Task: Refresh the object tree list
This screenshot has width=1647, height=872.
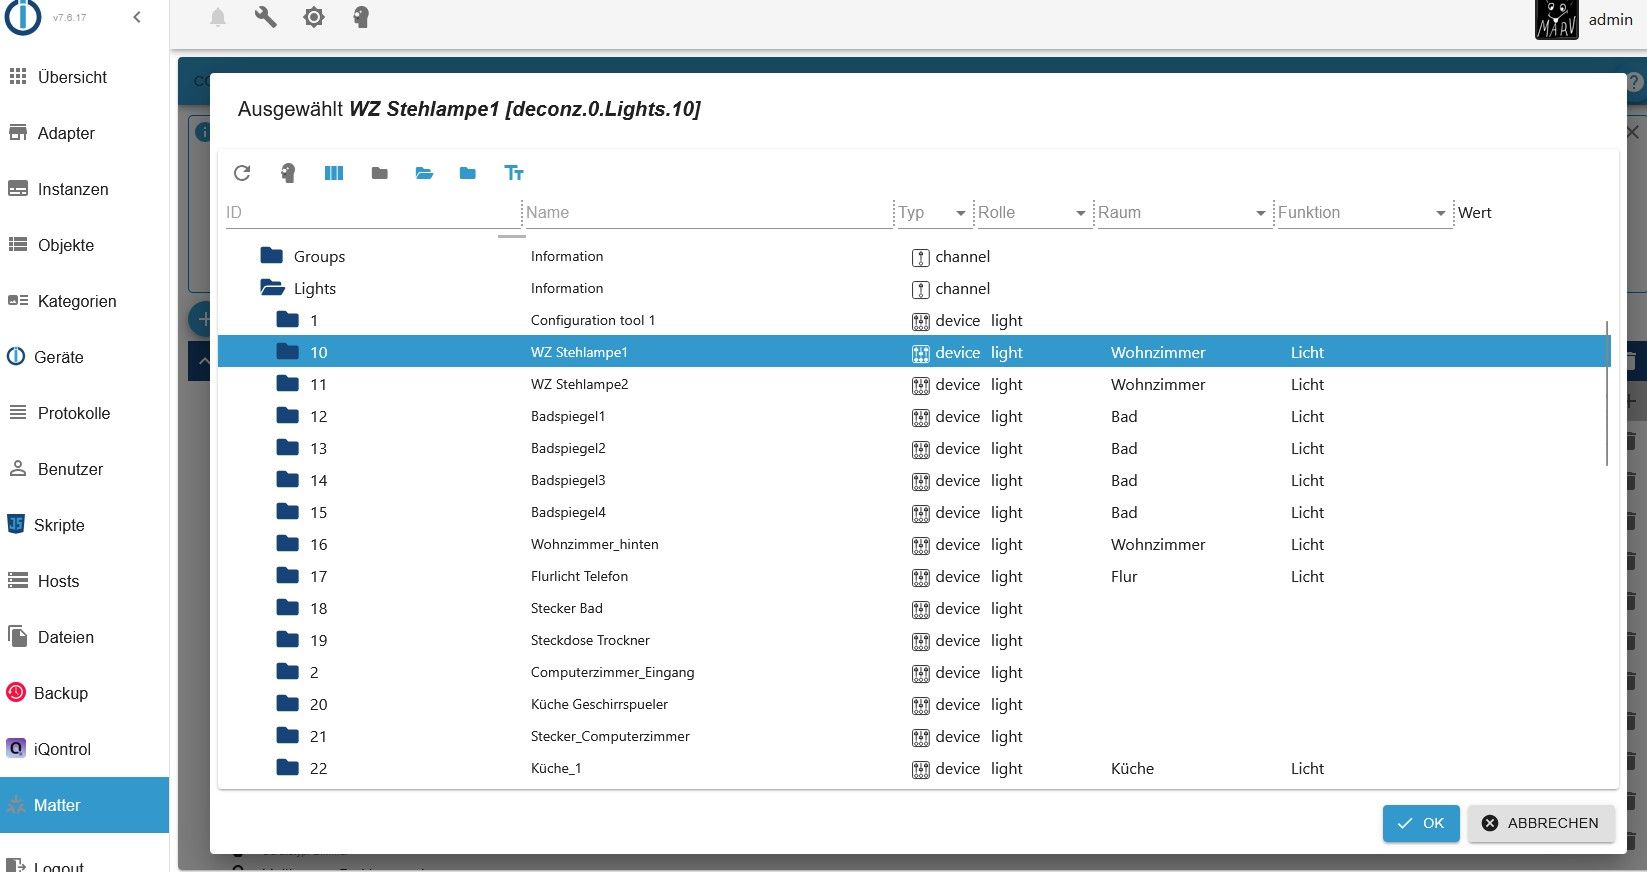Action: tap(242, 173)
